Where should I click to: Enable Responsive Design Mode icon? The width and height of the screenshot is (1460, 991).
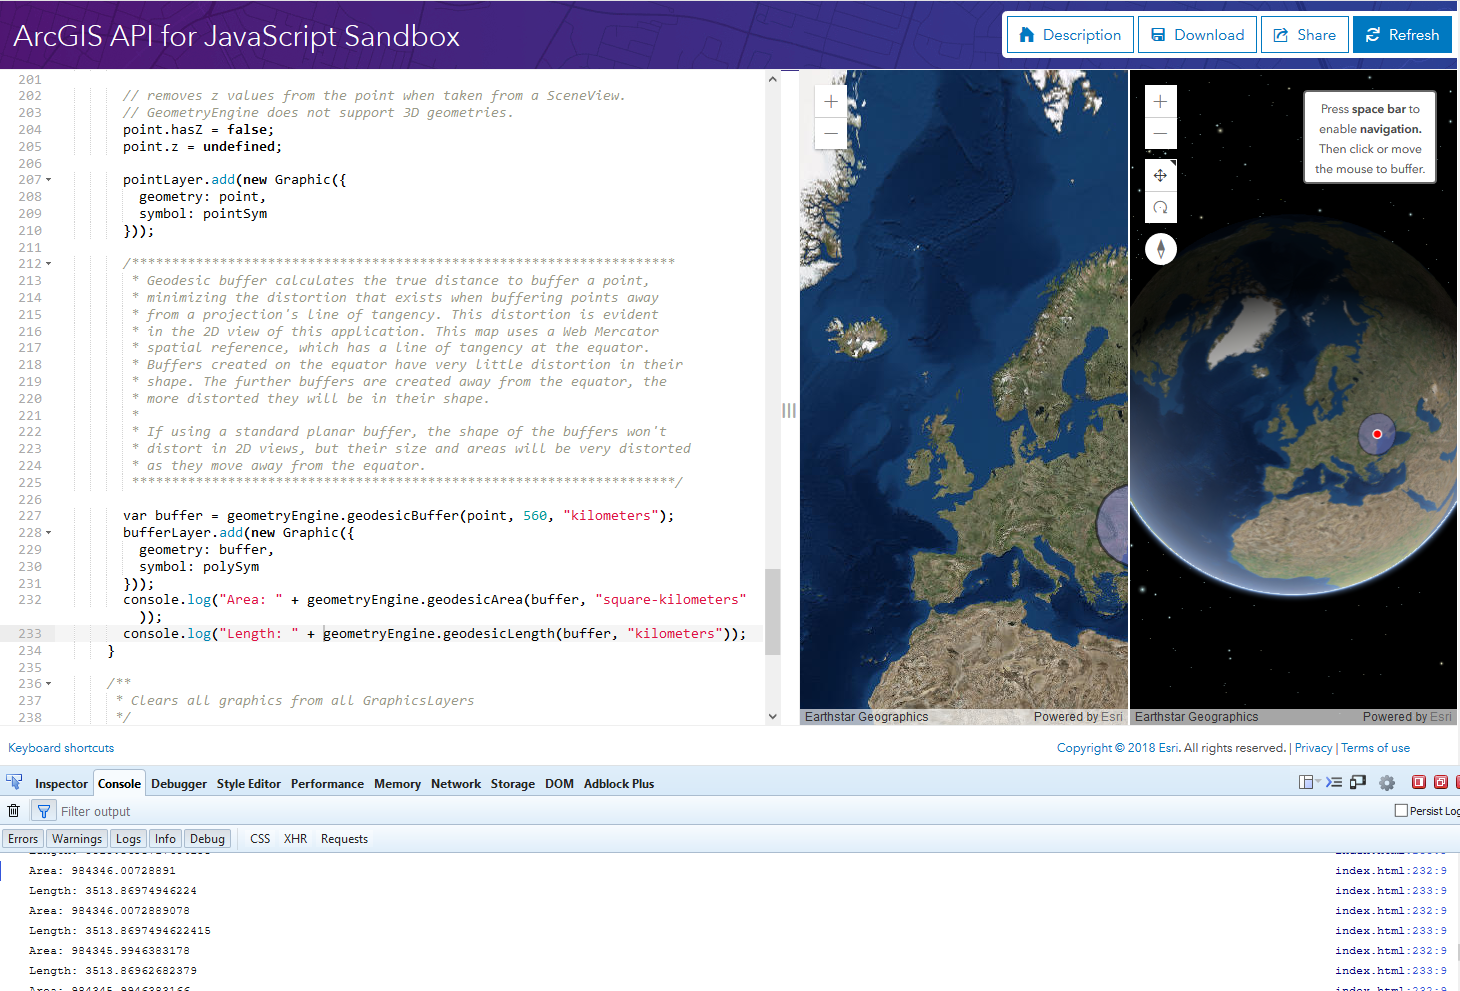click(1357, 782)
